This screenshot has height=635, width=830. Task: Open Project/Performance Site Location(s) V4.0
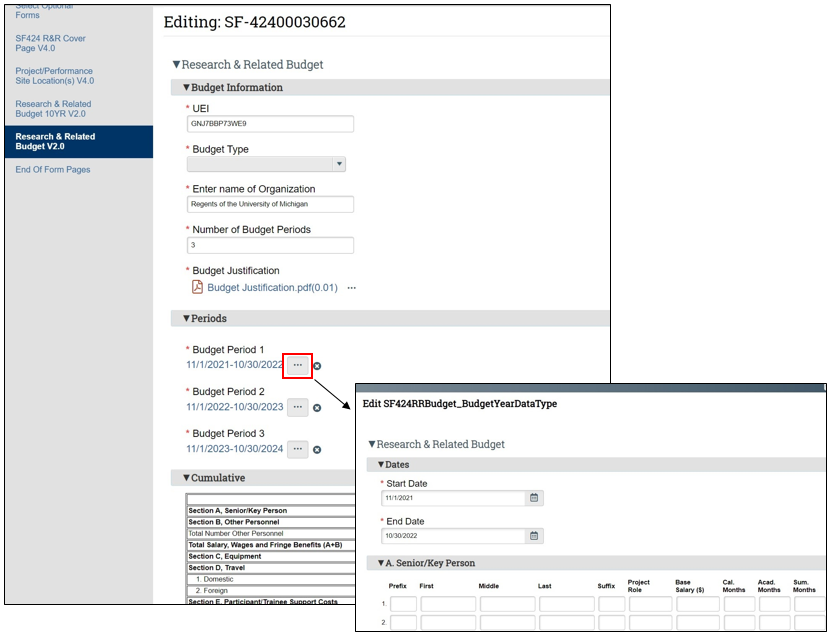point(55,76)
